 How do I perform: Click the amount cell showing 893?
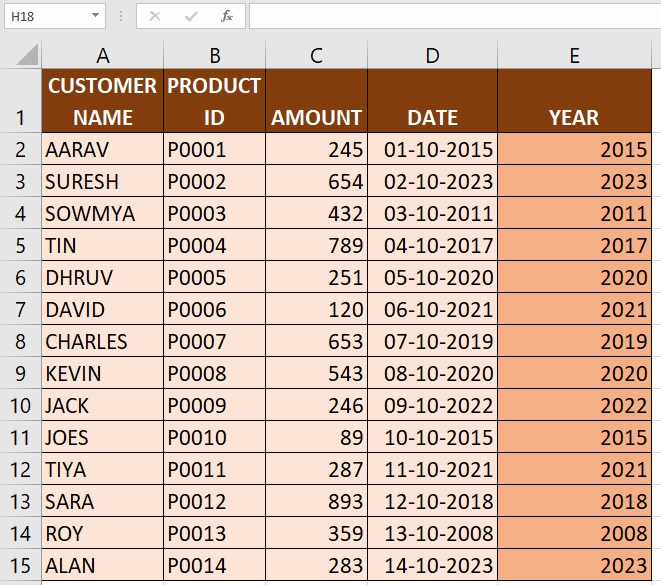[316, 502]
